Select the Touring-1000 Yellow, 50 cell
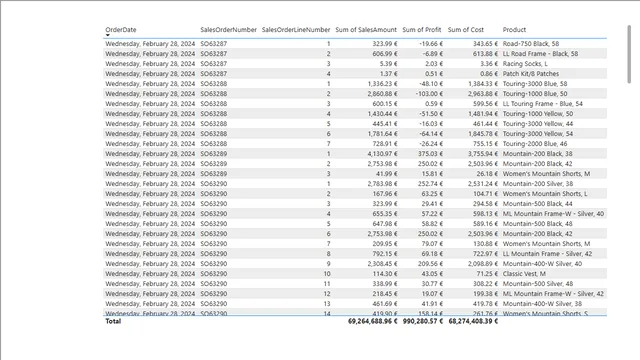The width and height of the screenshot is (640, 360). tap(538, 114)
